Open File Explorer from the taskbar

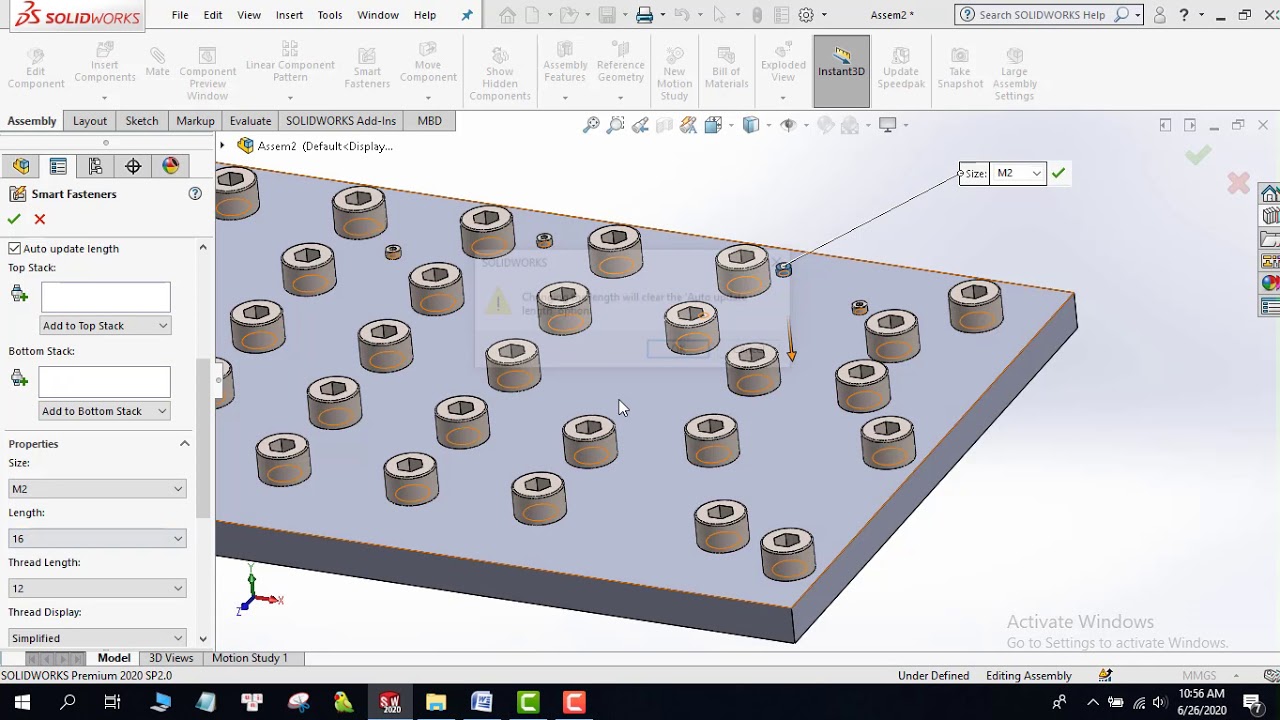[x=436, y=702]
